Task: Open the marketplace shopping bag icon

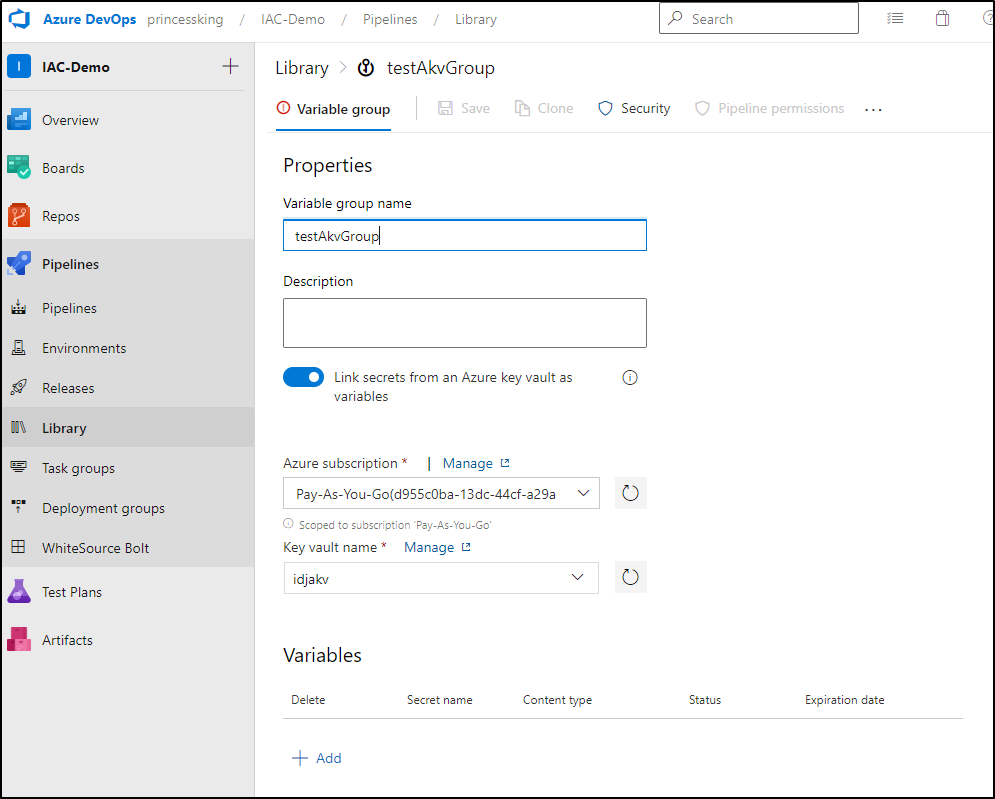Action: [942, 18]
